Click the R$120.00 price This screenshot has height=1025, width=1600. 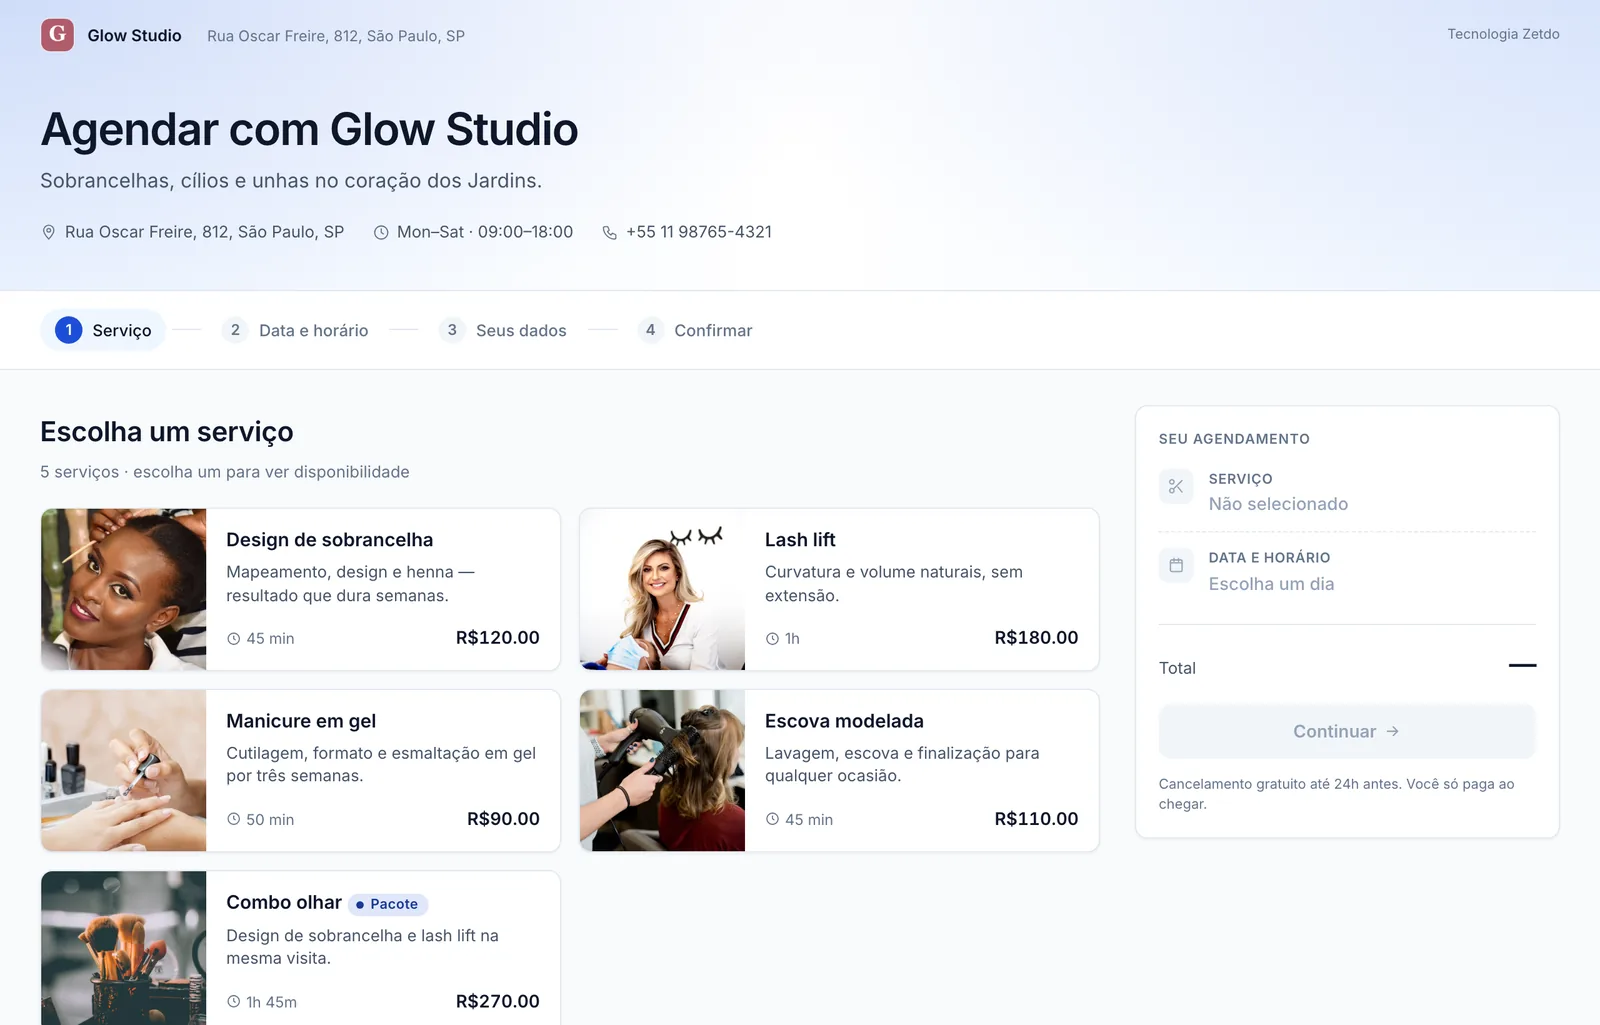click(498, 638)
